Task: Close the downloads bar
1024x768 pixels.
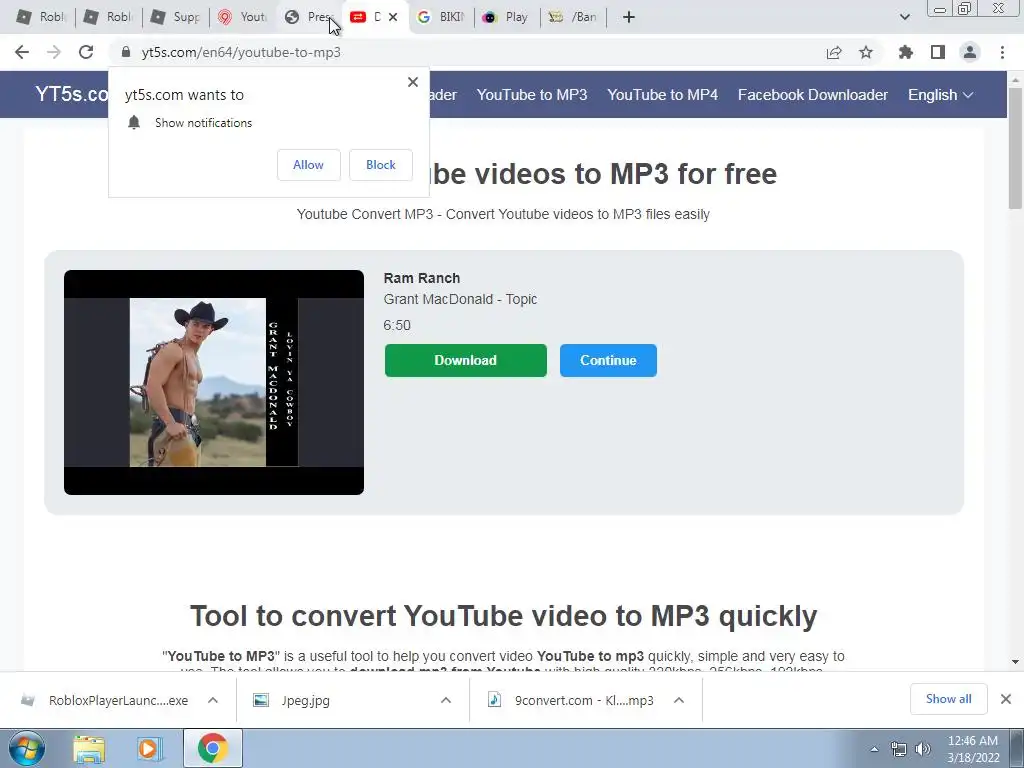Action: tap(1006, 699)
